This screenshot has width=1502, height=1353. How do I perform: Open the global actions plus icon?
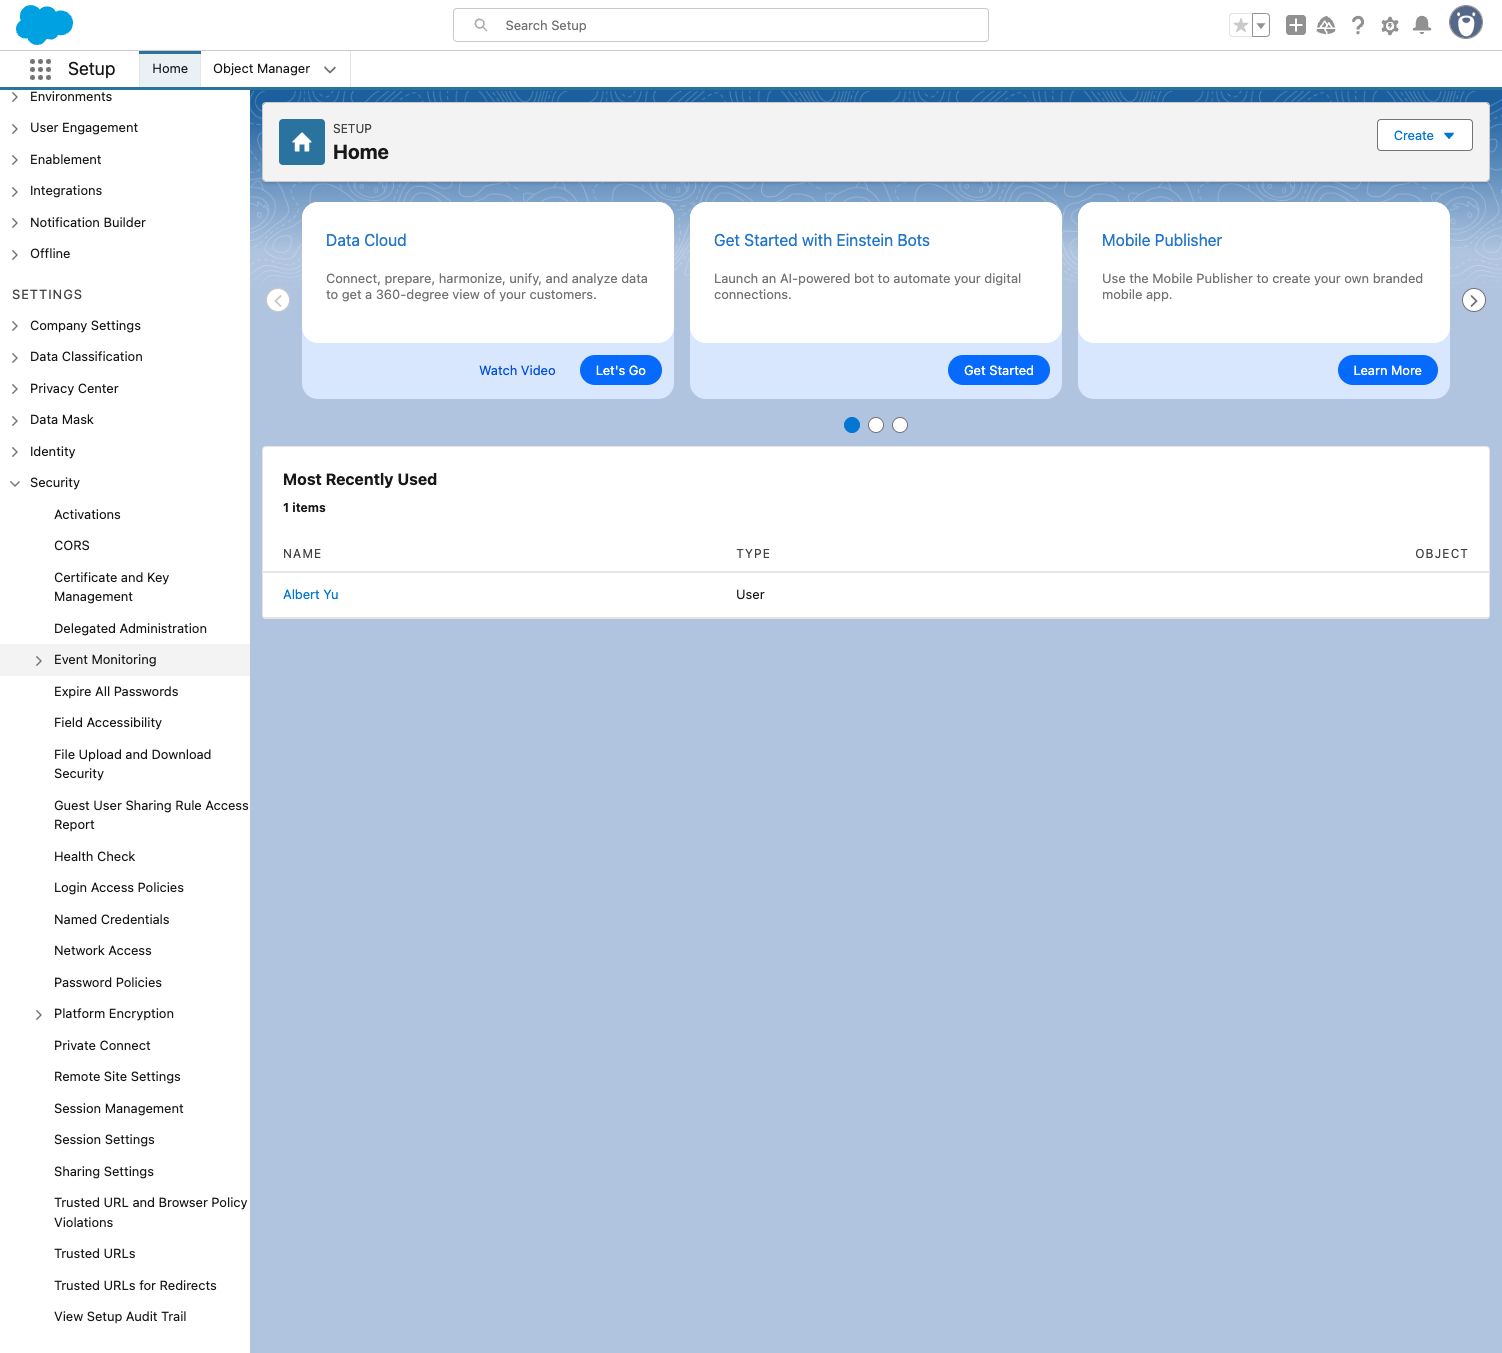[x=1295, y=26]
